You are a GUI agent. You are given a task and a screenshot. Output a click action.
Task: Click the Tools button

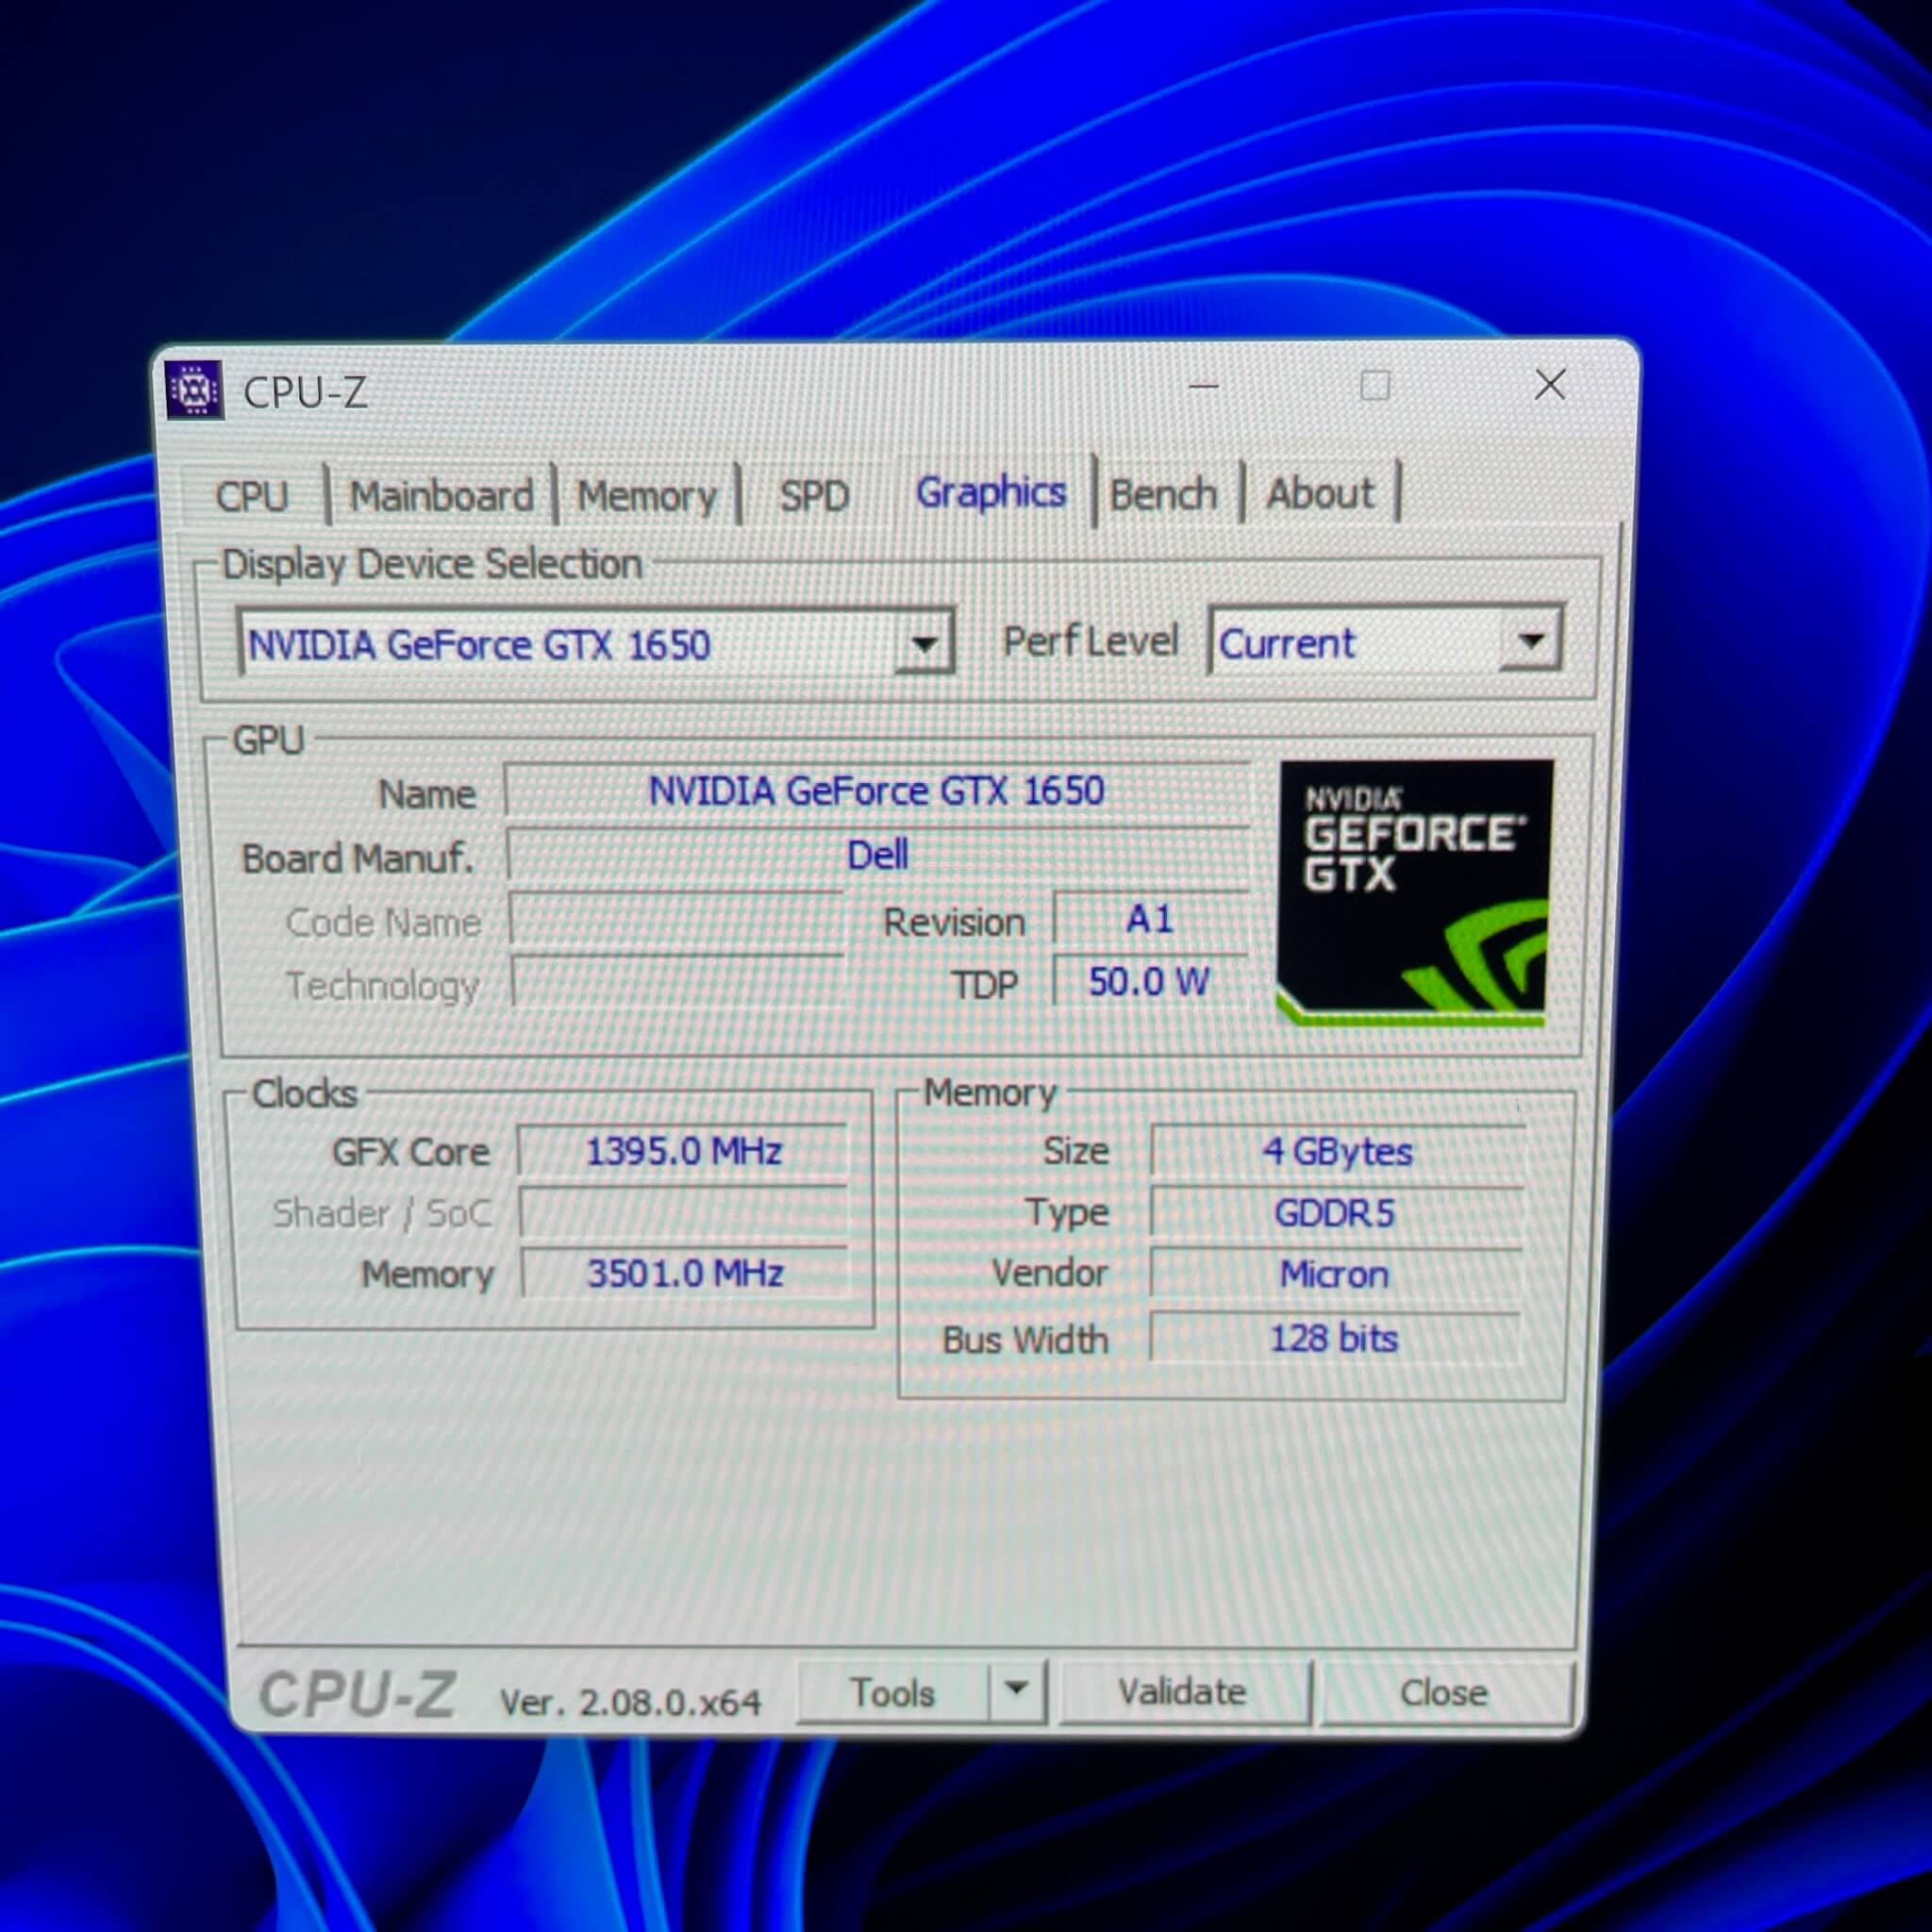point(893,1692)
